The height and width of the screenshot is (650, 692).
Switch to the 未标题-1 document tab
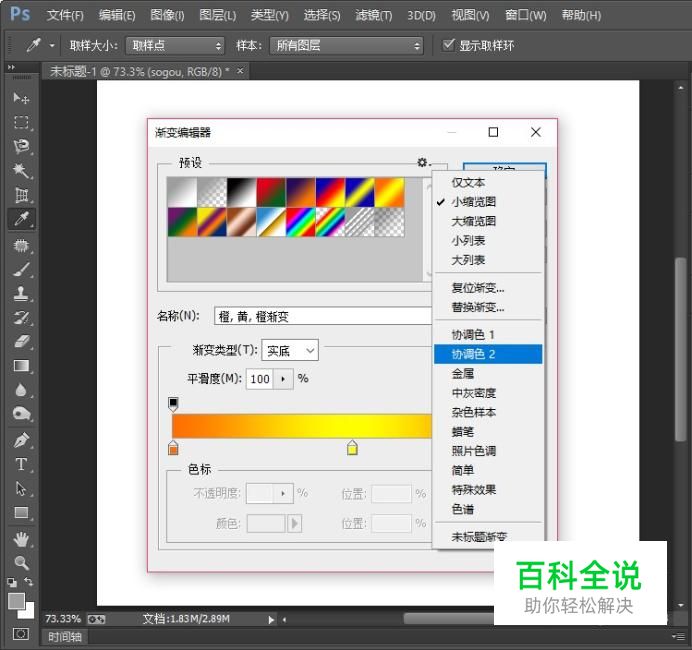click(139, 71)
